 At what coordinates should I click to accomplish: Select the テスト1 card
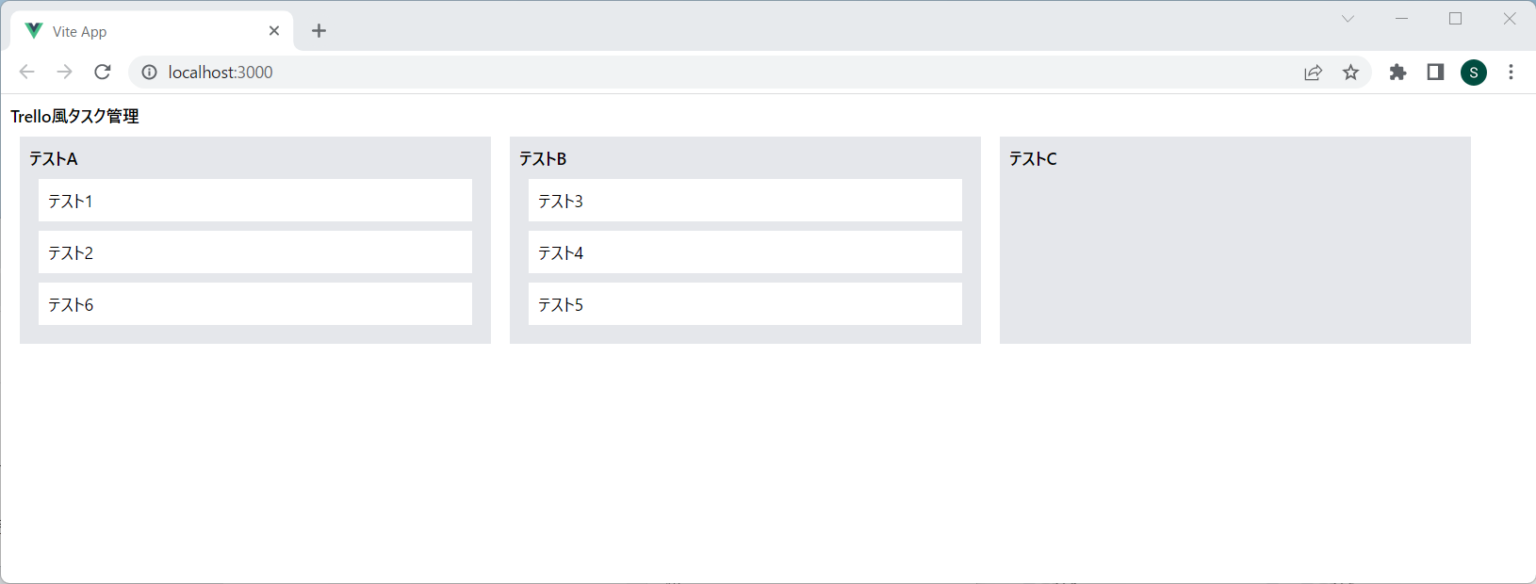click(255, 200)
